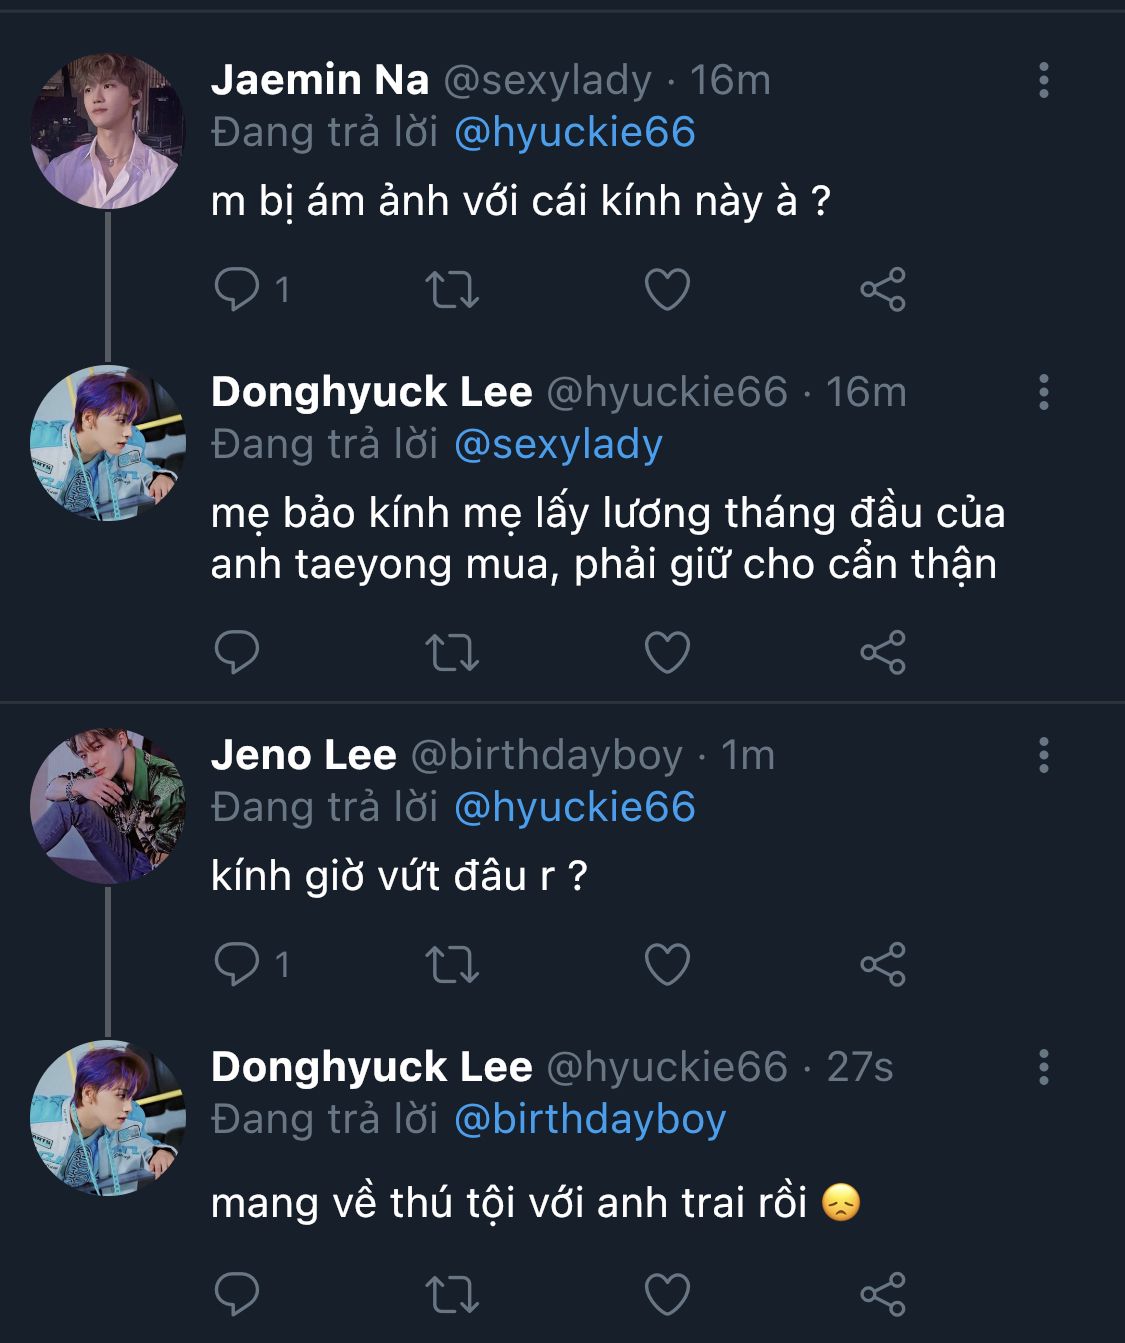Open more options on Jeno Lee's tweet

click(x=1044, y=755)
